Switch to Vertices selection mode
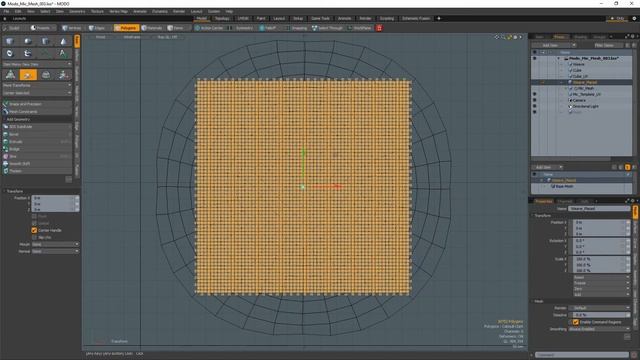The height and width of the screenshot is (360, 640). (72, 28)
